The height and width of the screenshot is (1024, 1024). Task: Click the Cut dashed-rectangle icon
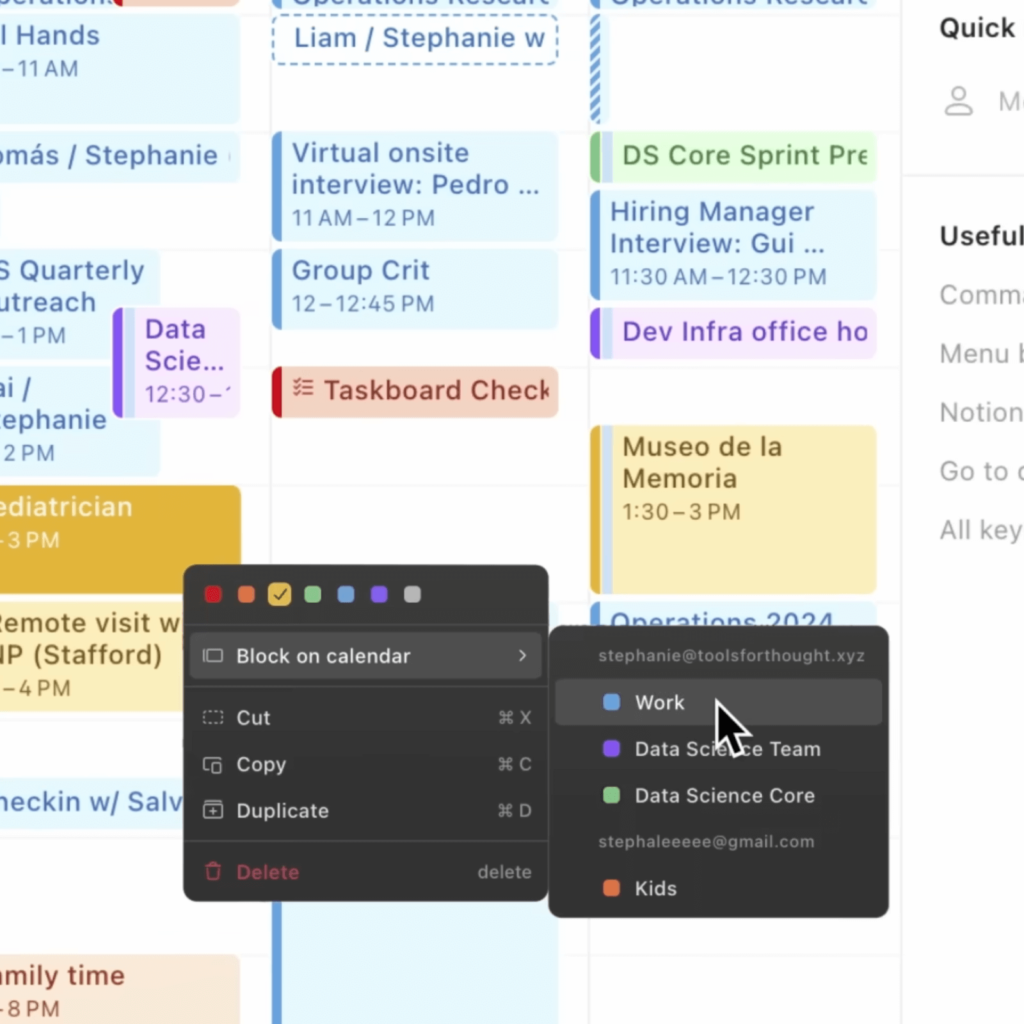click(213, 718)
